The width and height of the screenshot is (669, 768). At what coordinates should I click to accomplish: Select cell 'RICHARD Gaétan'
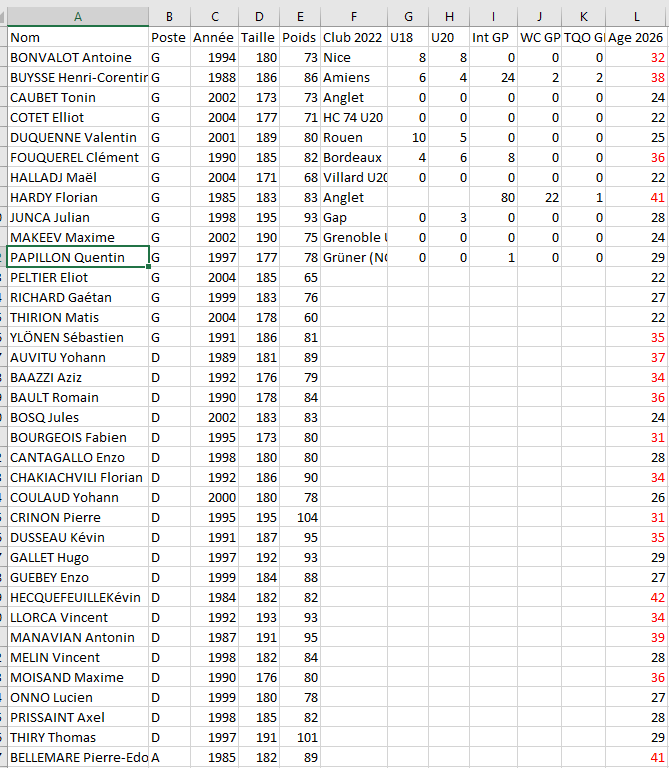click(78, 297)
